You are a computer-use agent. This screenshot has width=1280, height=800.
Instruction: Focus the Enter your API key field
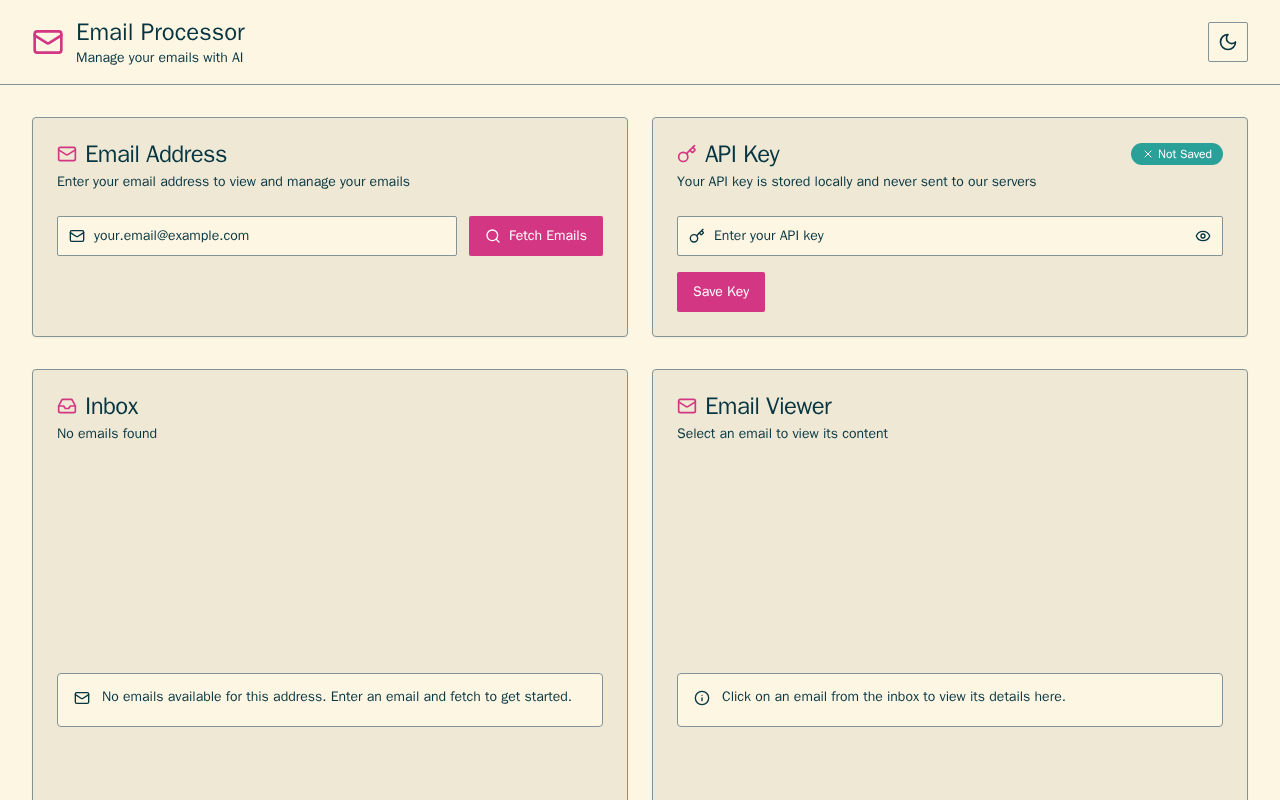click(x=950, y=236)
